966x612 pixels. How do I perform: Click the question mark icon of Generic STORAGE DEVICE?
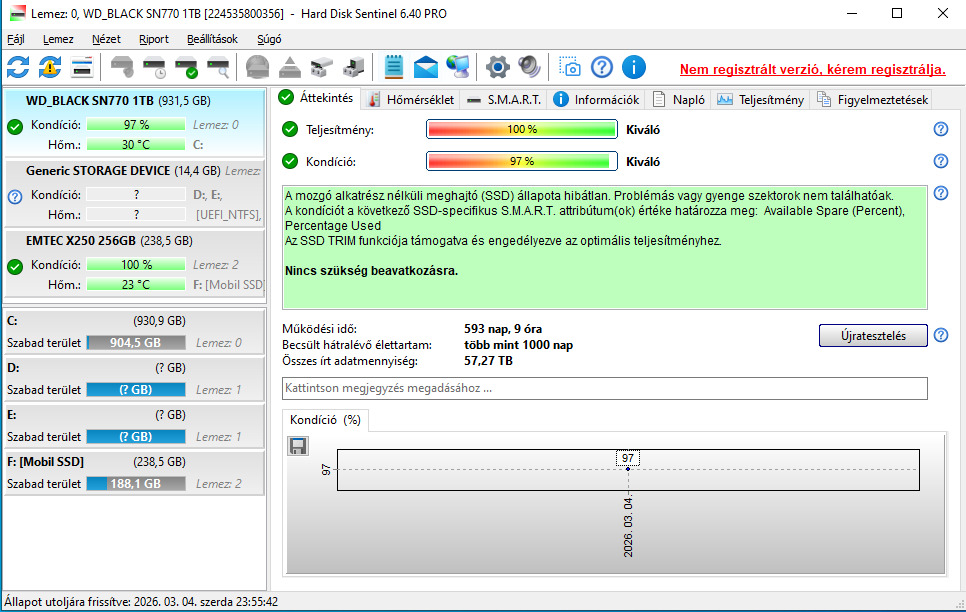[x=15, y=197]
